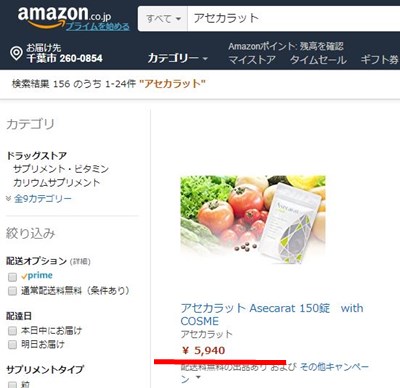Open the すべて search category dropdown

(163, 19)
